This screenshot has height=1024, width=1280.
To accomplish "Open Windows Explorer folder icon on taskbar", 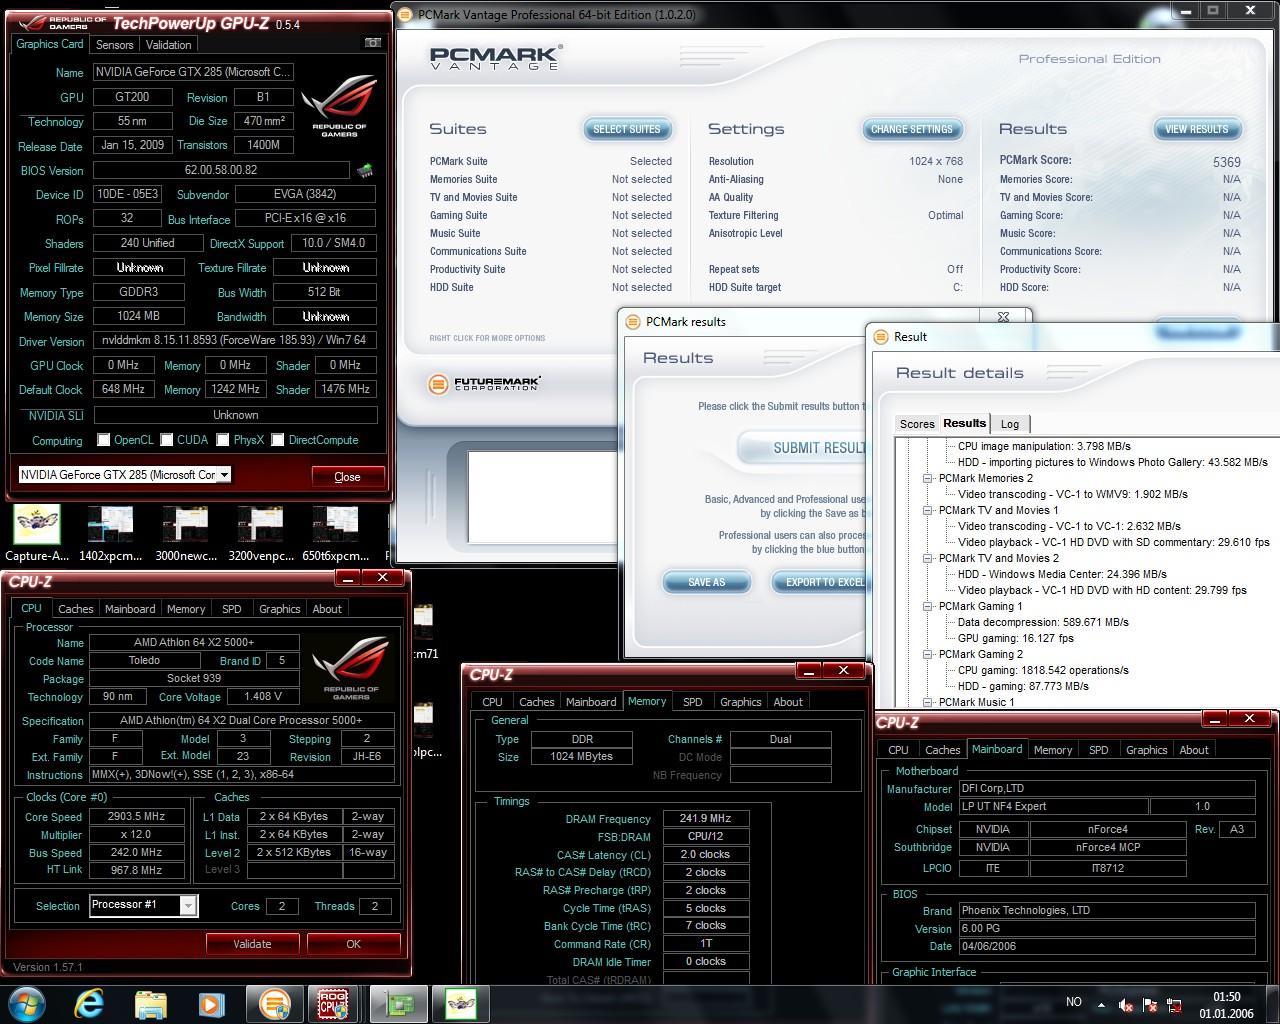I will pyautogui.click(x=150, y=1003).
